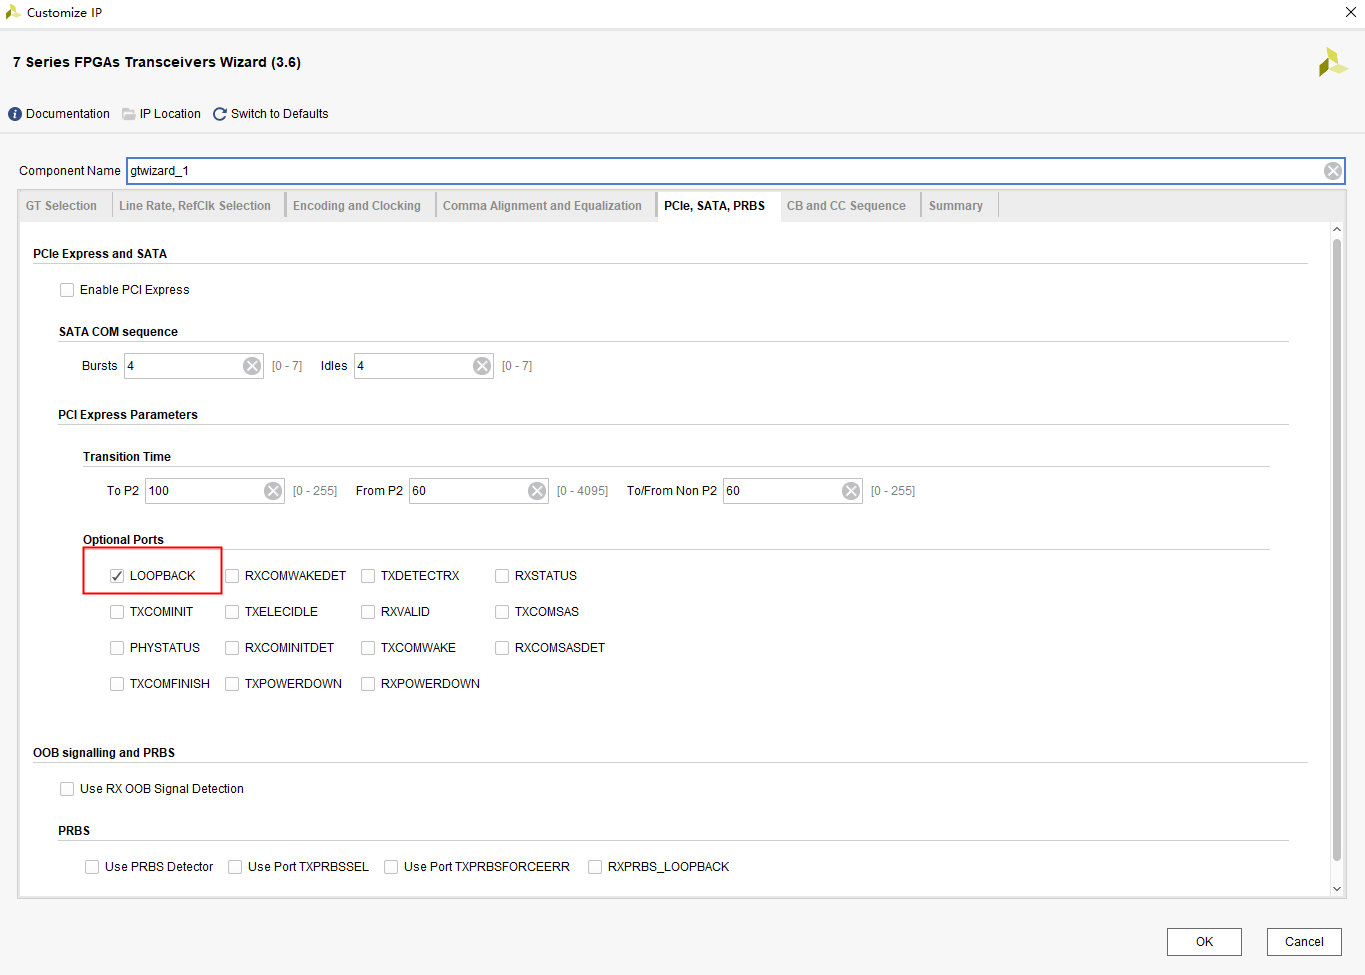1365x975 pixels.
Task: Check RXPRBS_LOOPBACK option
Action: click(x=595, y=867)
